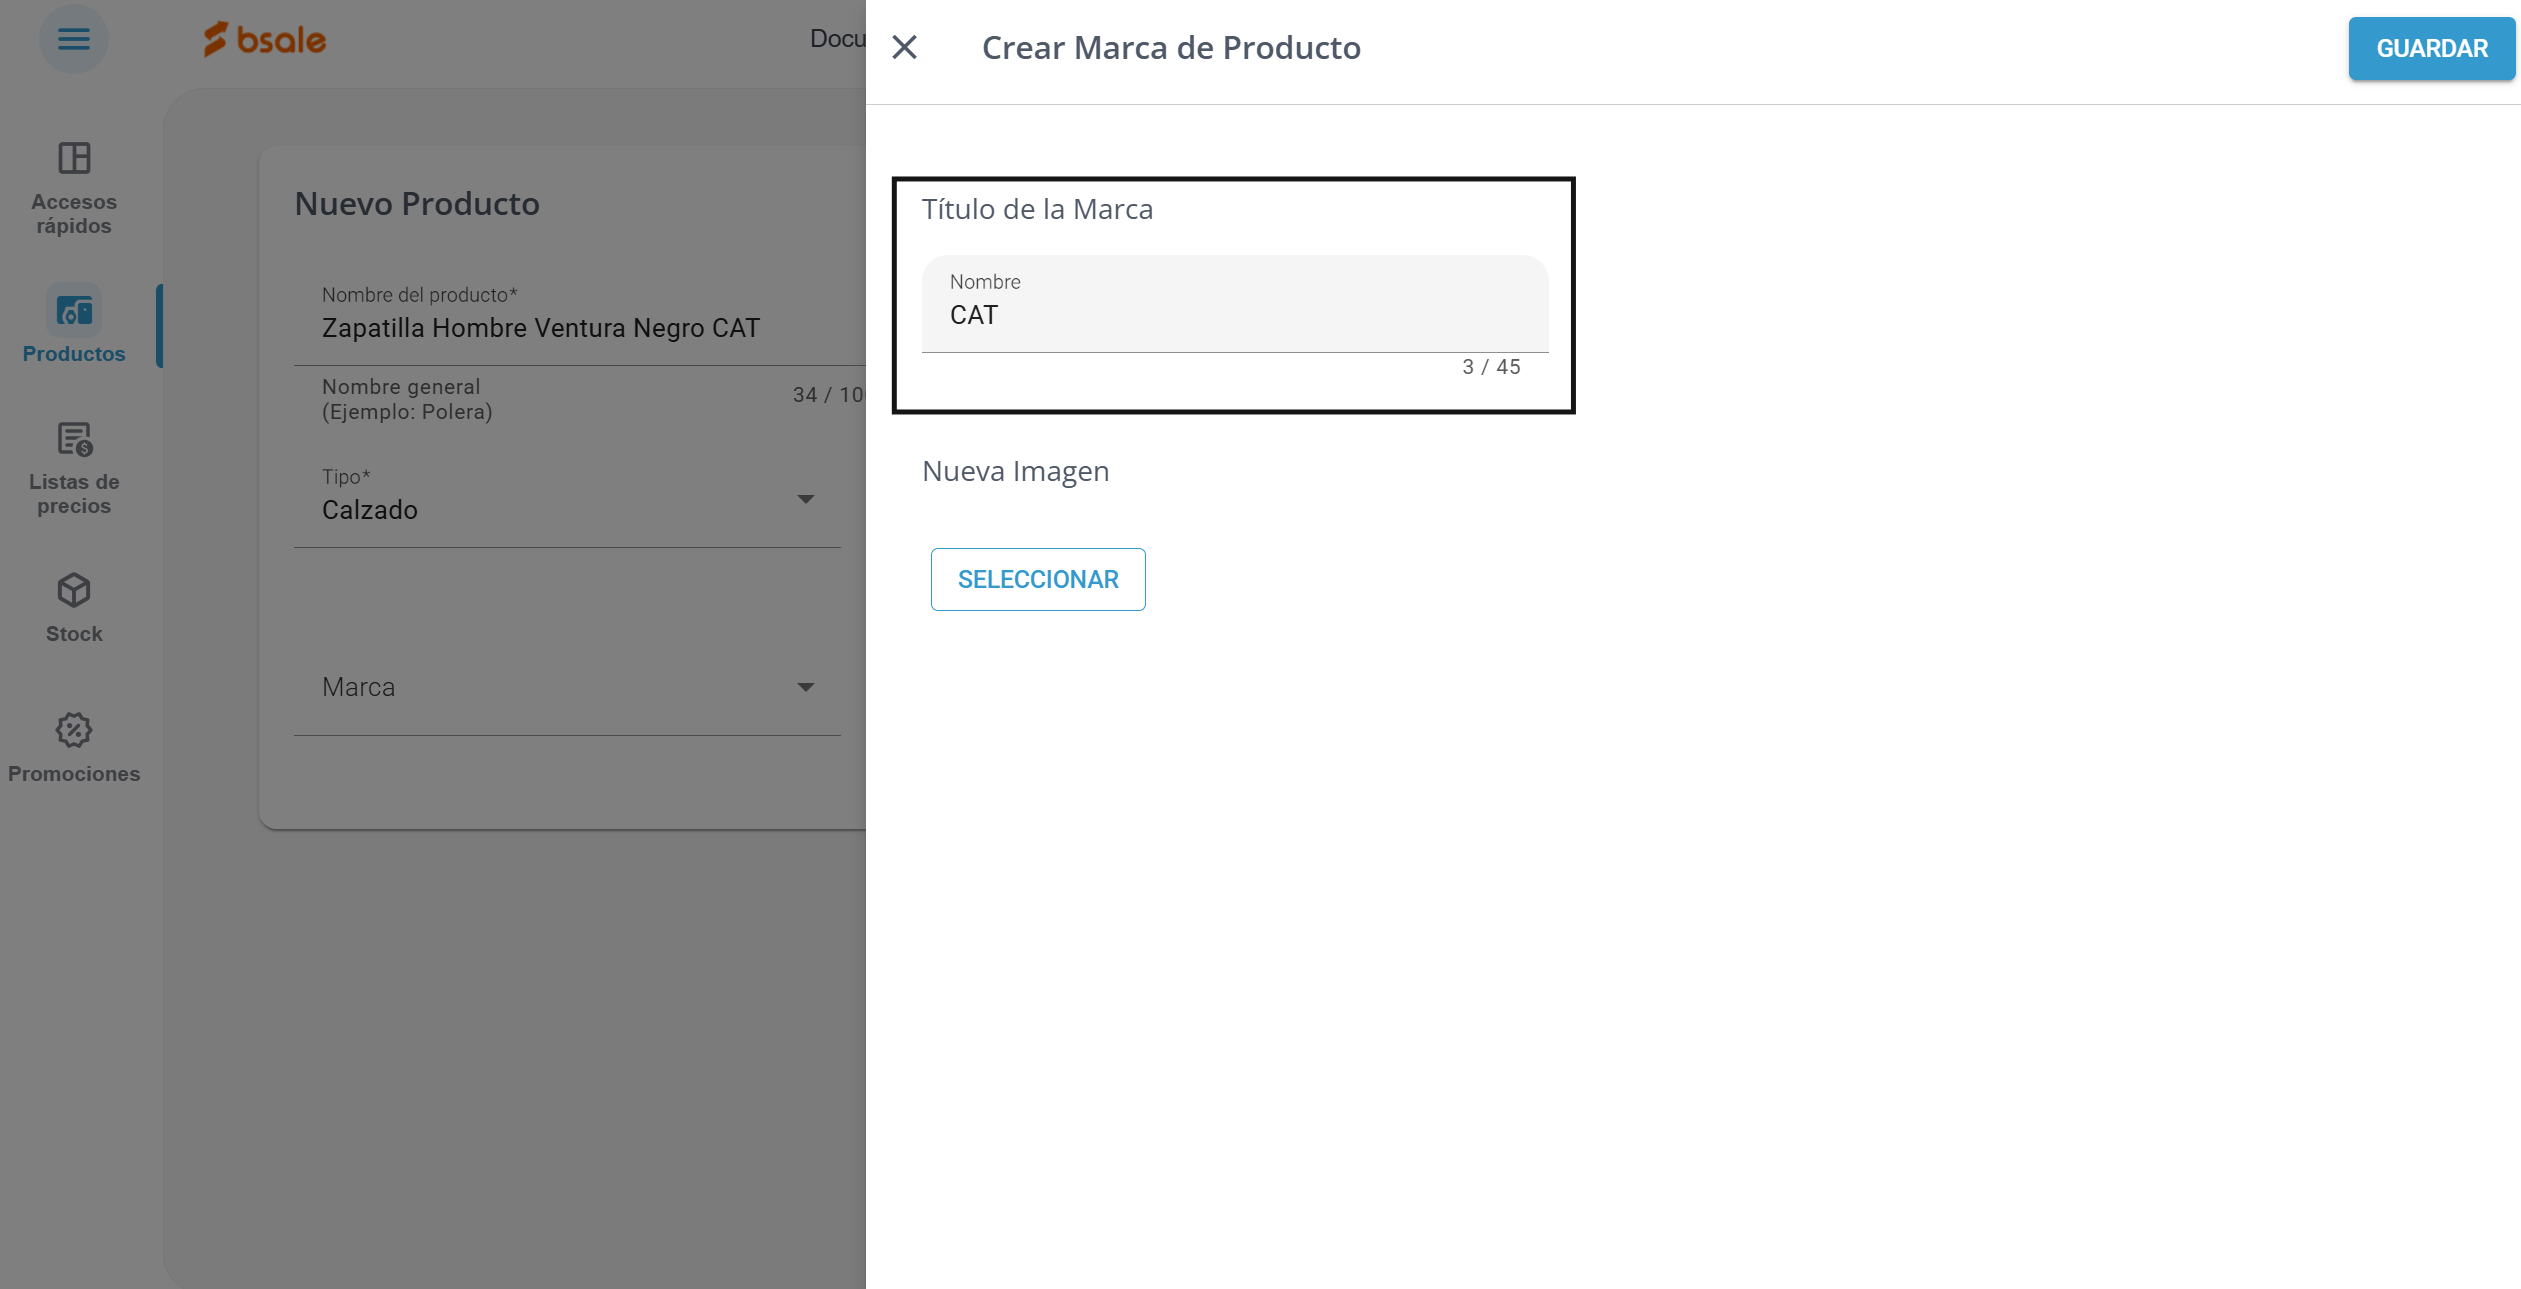Open Listas de precios icon
Viewport: 2521px width, 1289px height.
[x=74, y=439]
